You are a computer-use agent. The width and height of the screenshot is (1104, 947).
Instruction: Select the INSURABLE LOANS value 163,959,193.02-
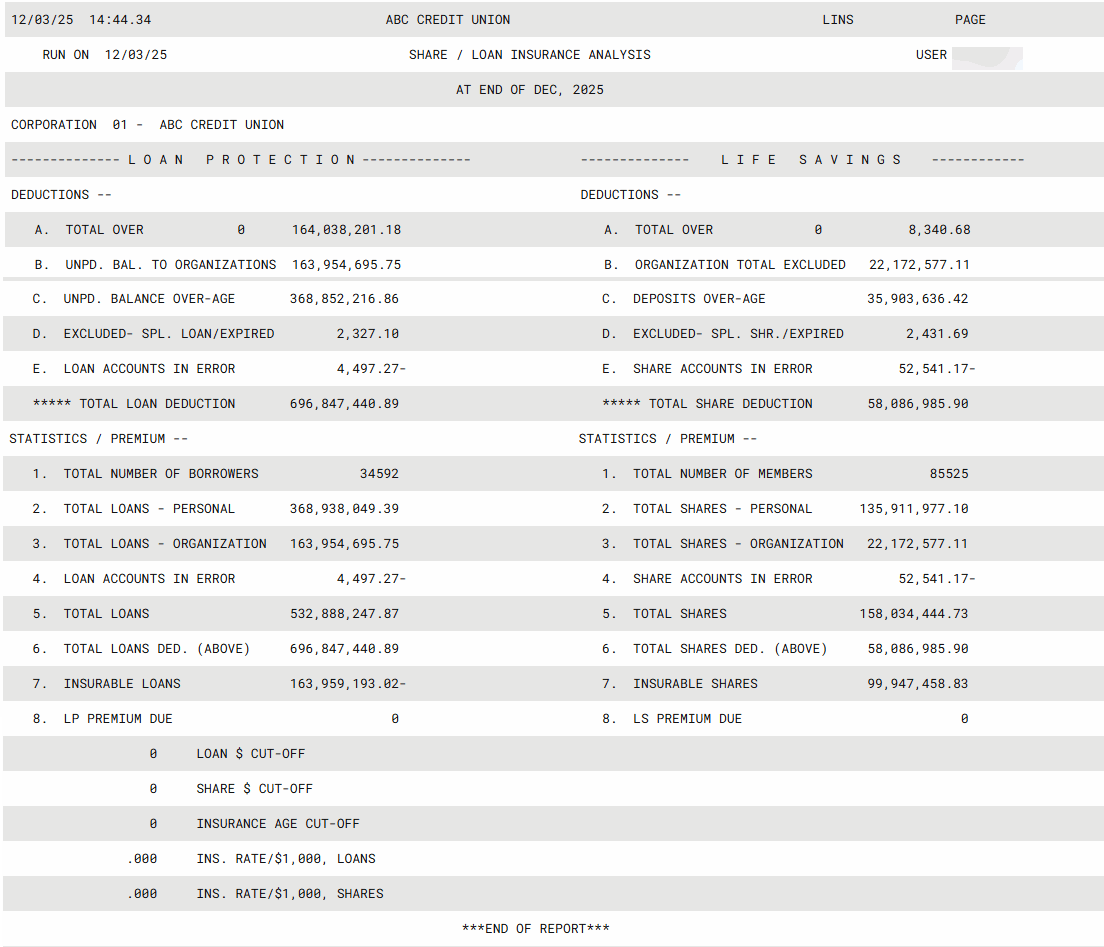(347, 684)
